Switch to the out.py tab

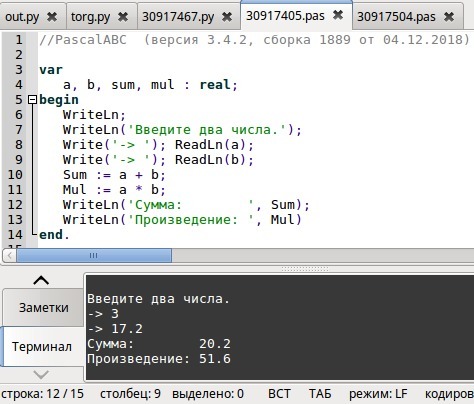[x=22, y=17]
